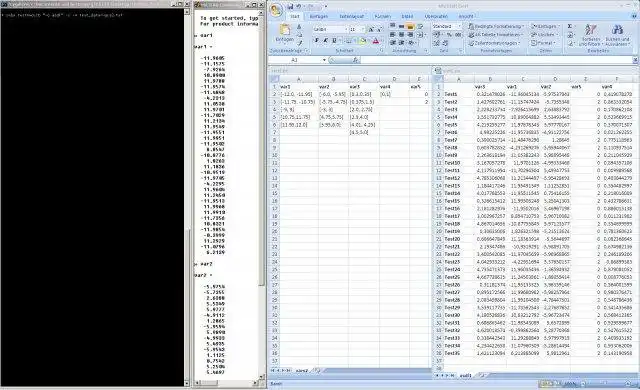This screenshot has width=640, height=390.
Task: Open the Formeln ribbon tab
Action: (x=383, y=16)
